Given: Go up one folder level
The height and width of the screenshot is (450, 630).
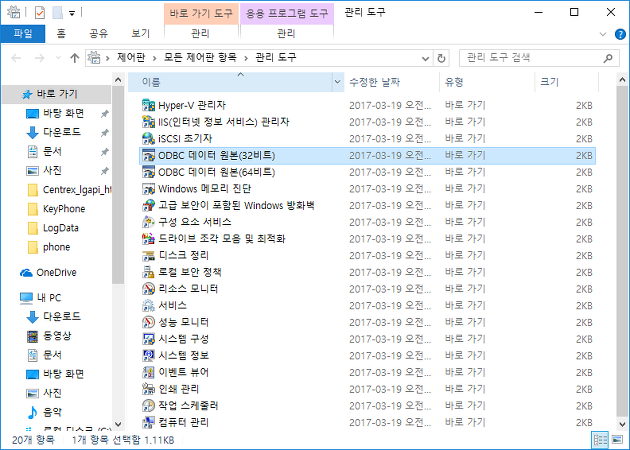Looking at the screenshot, I should (x=75, y=58).
